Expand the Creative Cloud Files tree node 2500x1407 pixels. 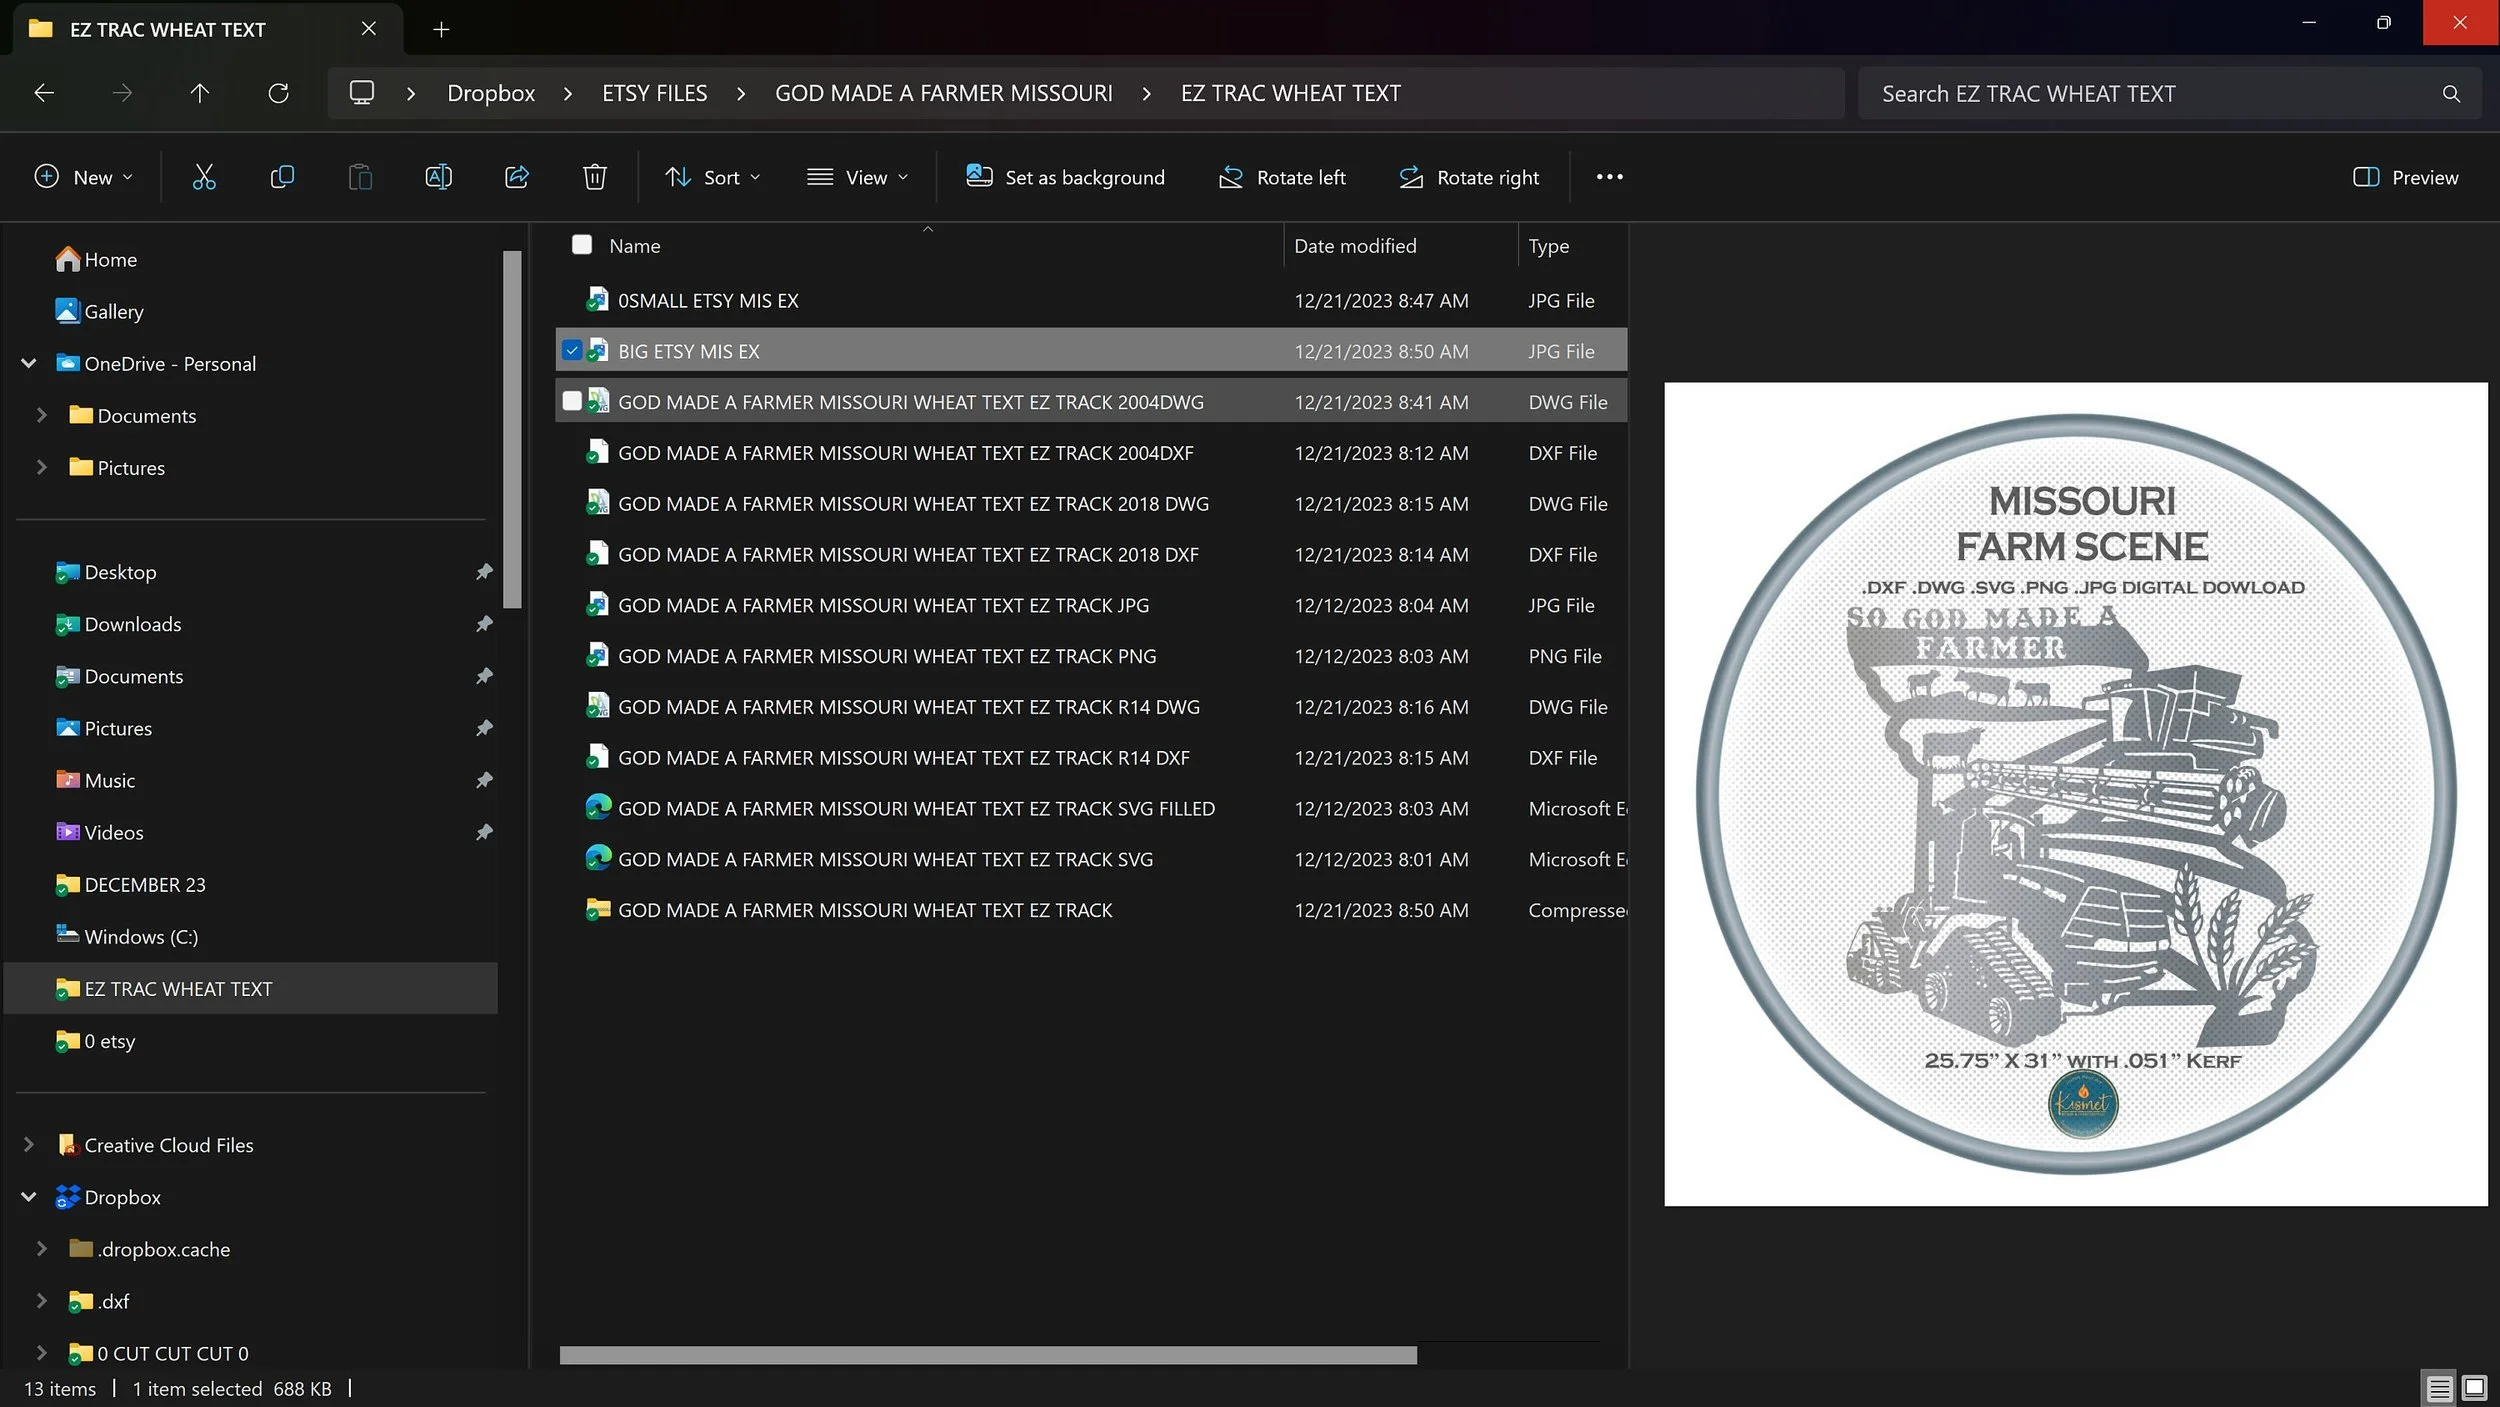[x=29, y=1145]
